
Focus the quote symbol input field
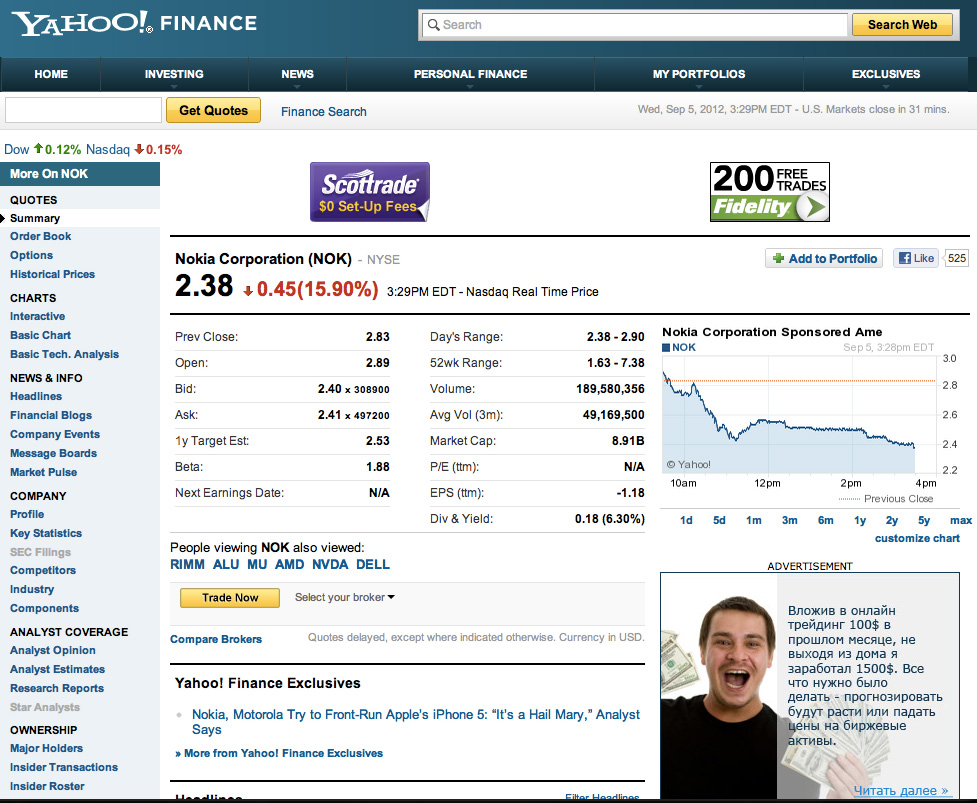click(x=83, y=110)
